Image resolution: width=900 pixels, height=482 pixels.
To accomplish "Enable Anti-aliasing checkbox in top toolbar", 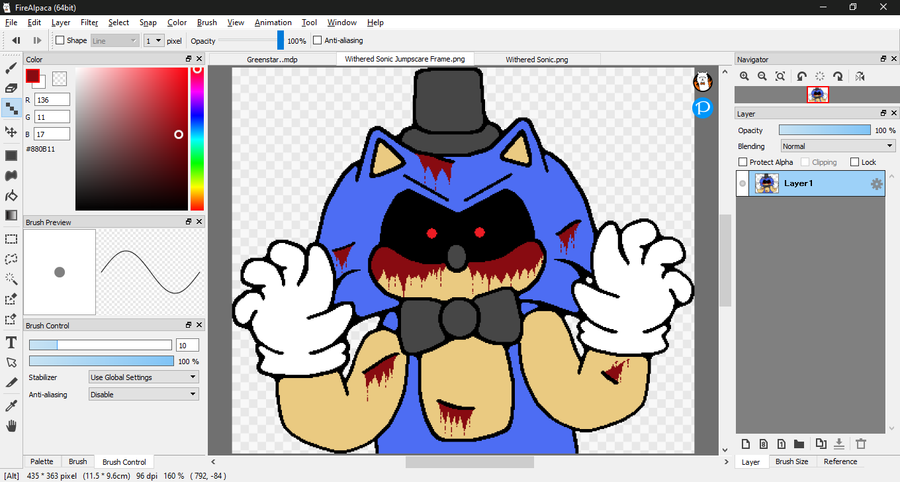I will pos(317,40).
